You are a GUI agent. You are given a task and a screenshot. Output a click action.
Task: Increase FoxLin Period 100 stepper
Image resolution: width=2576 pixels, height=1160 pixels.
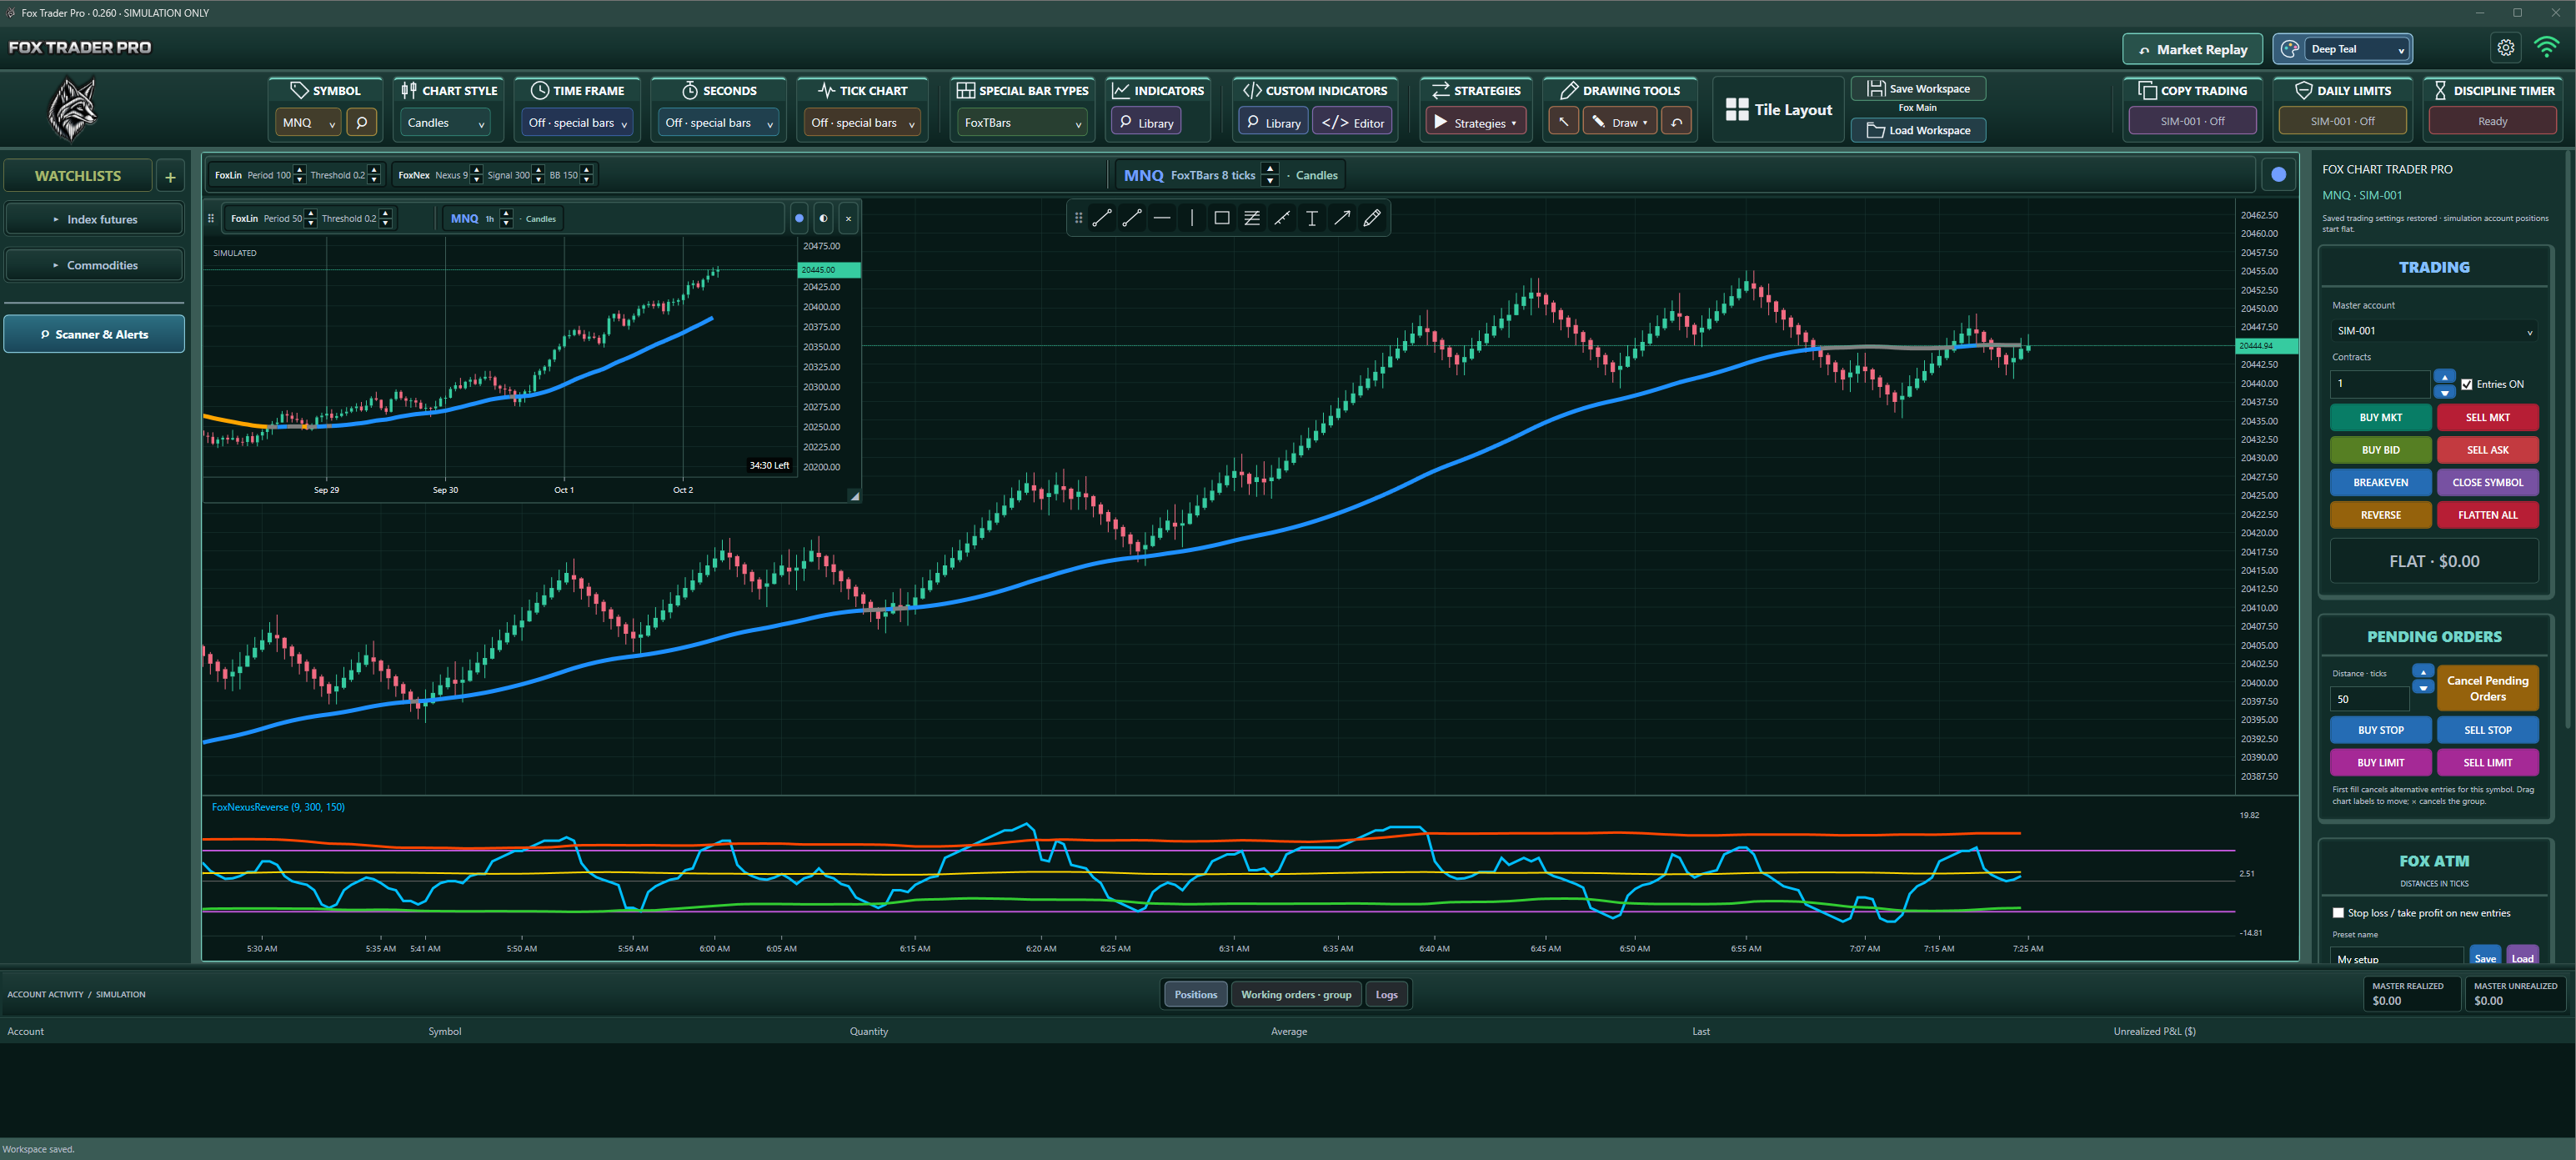point(299,170)
